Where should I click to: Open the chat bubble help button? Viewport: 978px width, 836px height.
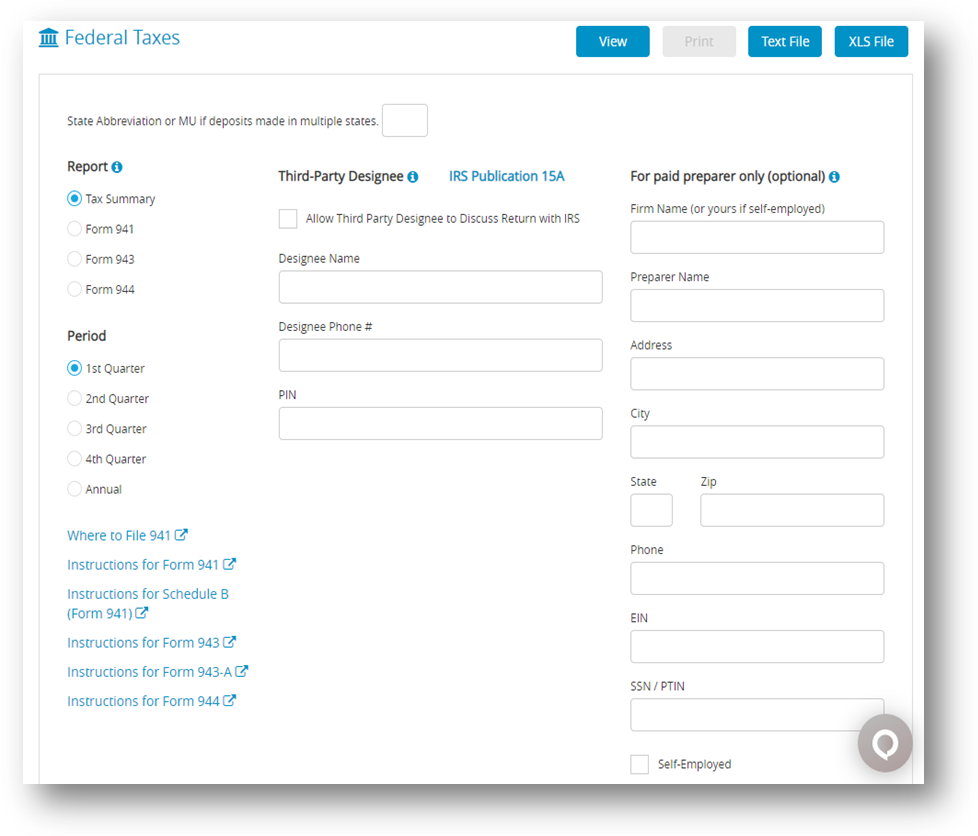click(x=884, y=743)
